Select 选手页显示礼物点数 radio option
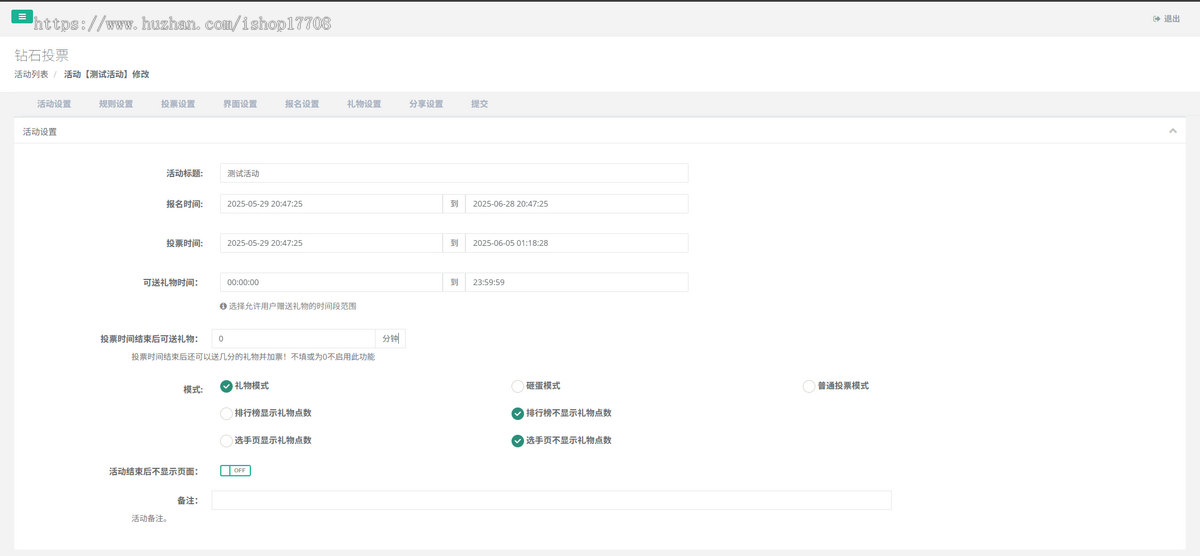Image resolution: width=1200 pixels, height=556 pixels. coord(226,440)
